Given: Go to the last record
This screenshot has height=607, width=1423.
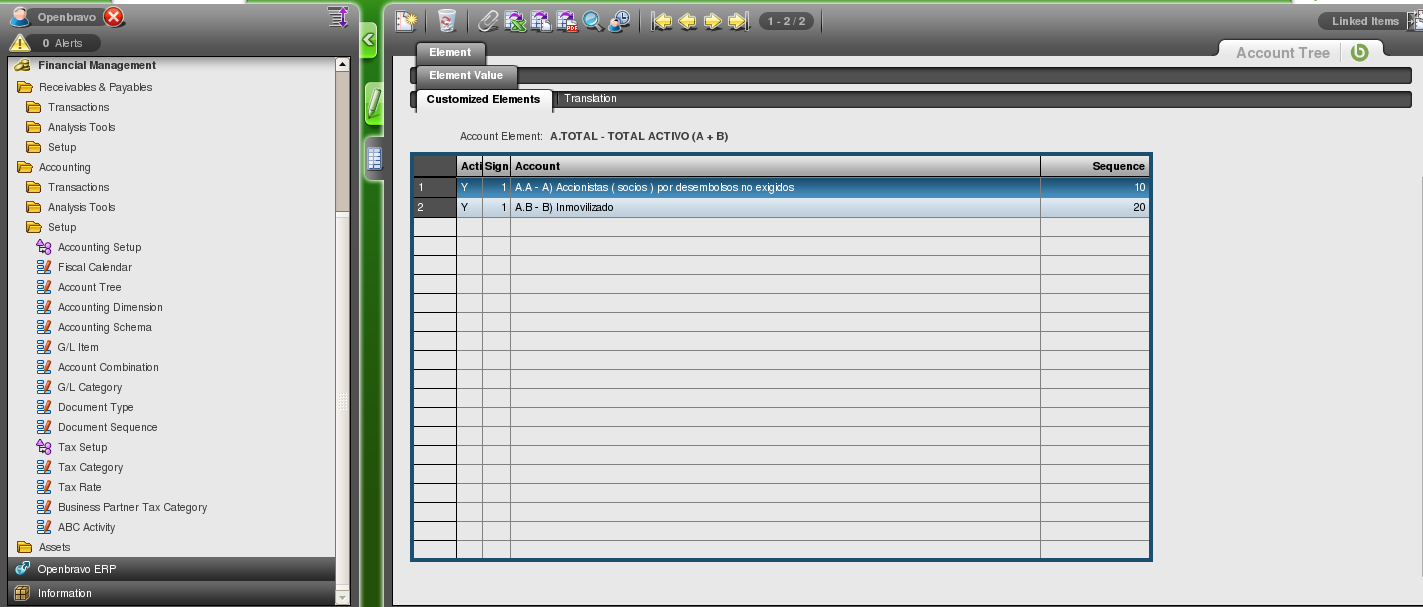Looking at the screenshot, I should [x=738, y=21].
